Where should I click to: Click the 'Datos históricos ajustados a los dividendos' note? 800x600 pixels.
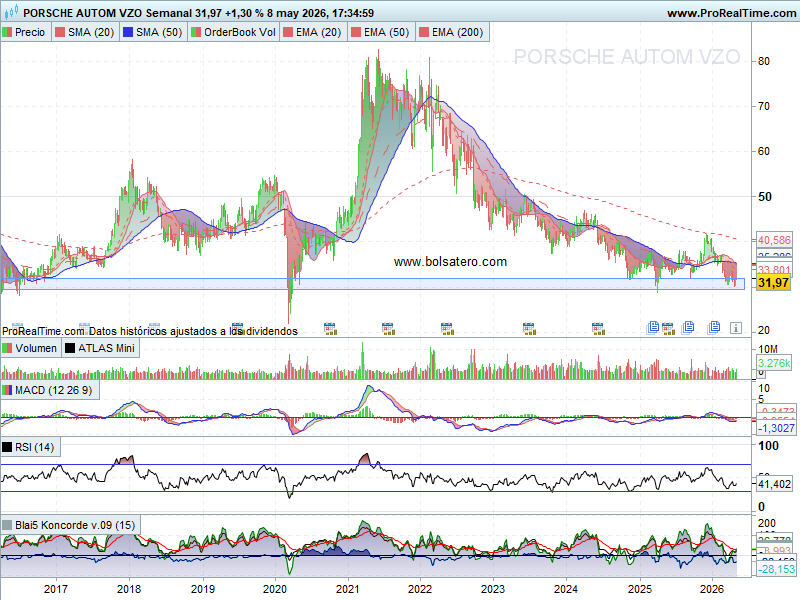coord(193,331)
